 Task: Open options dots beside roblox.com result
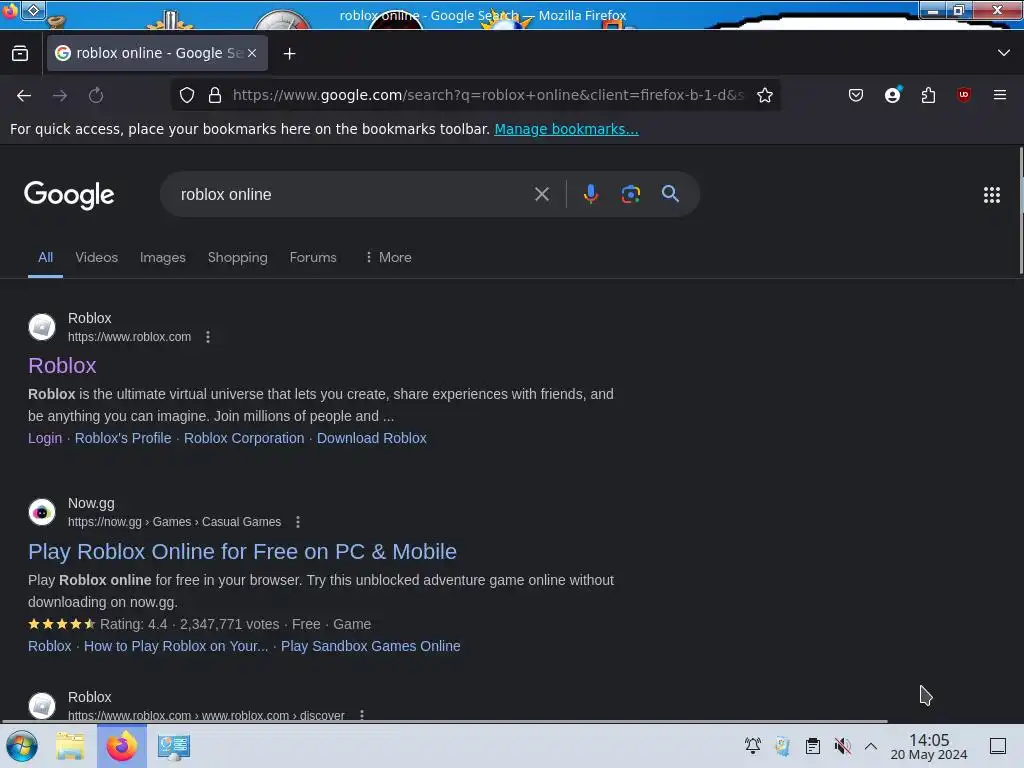tap(208, 337)
